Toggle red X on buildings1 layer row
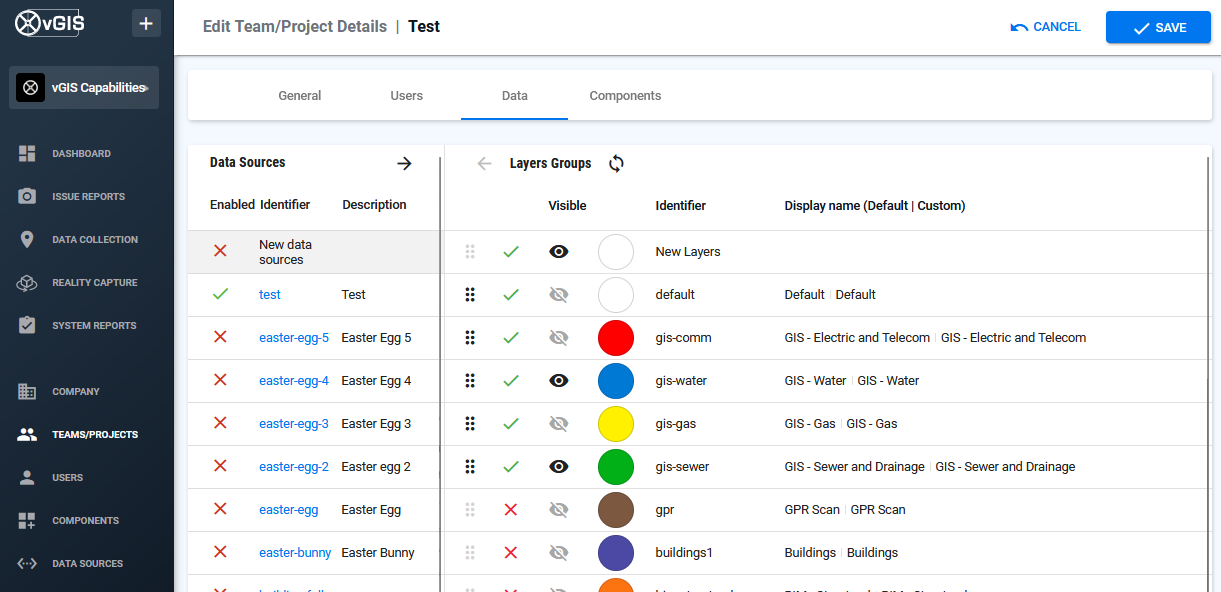Viewport: 1221px width, 592px height. (x=511, y=553)
